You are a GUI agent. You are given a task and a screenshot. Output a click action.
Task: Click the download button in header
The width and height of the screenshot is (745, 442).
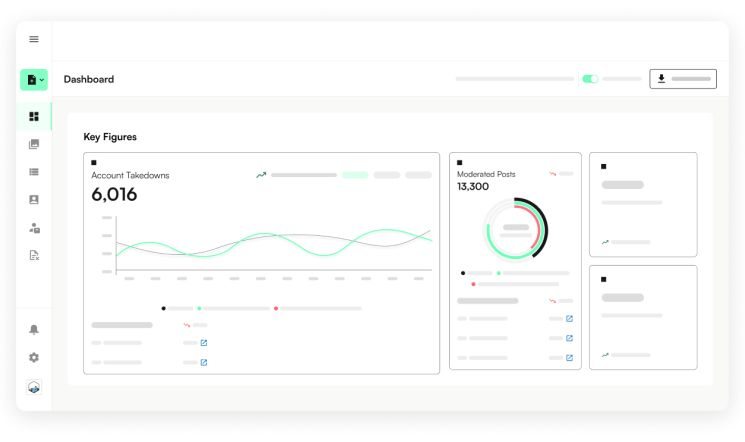tap(682, 79)
